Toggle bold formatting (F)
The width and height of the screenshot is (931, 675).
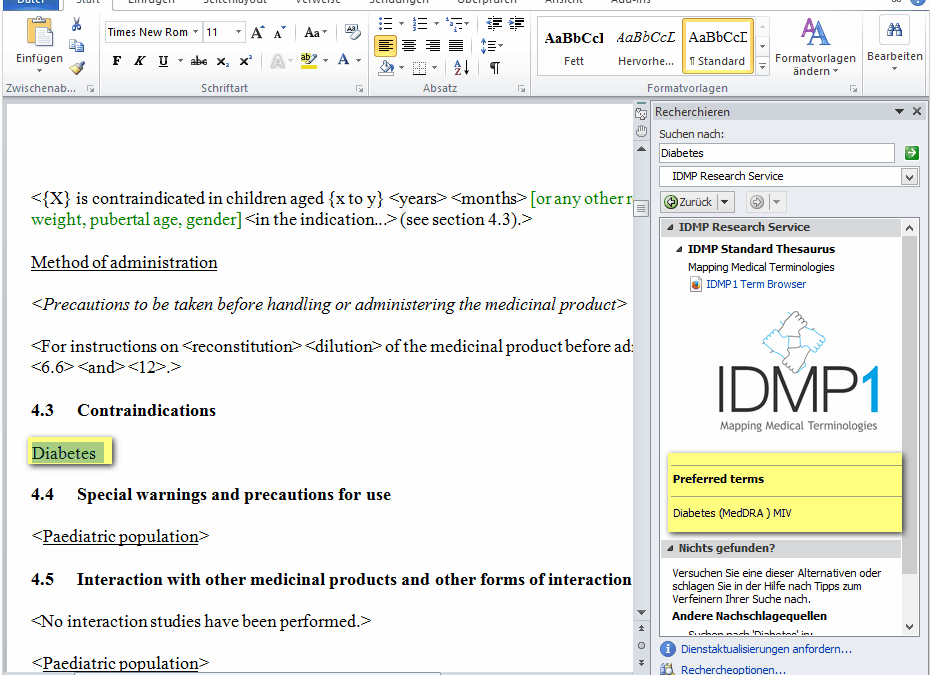[x=117, y=61]
